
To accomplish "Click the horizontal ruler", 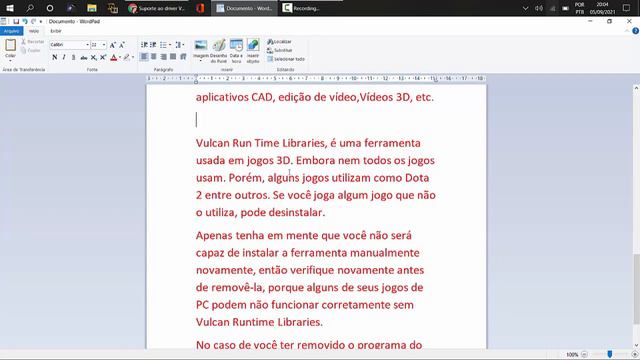I will [x=316, y=78].
